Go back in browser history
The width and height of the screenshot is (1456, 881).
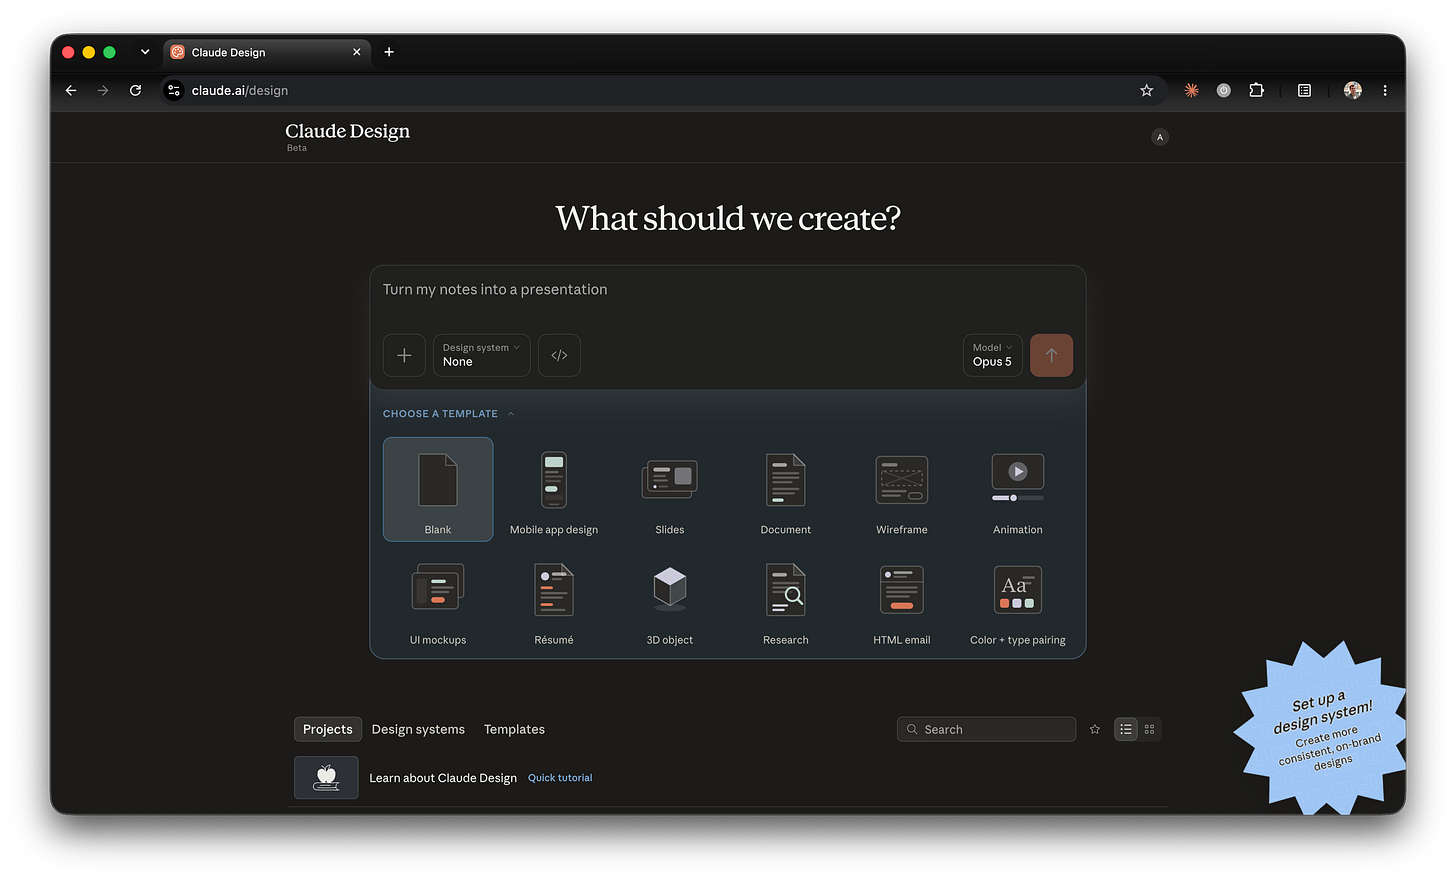(71, 90)
